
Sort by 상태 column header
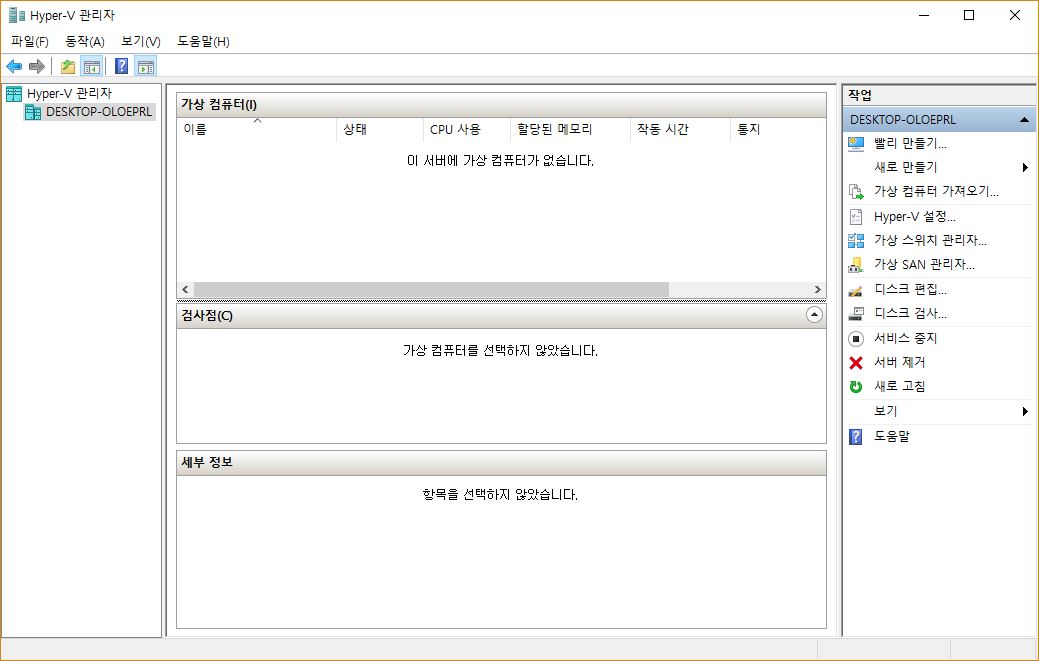point(380,130)
